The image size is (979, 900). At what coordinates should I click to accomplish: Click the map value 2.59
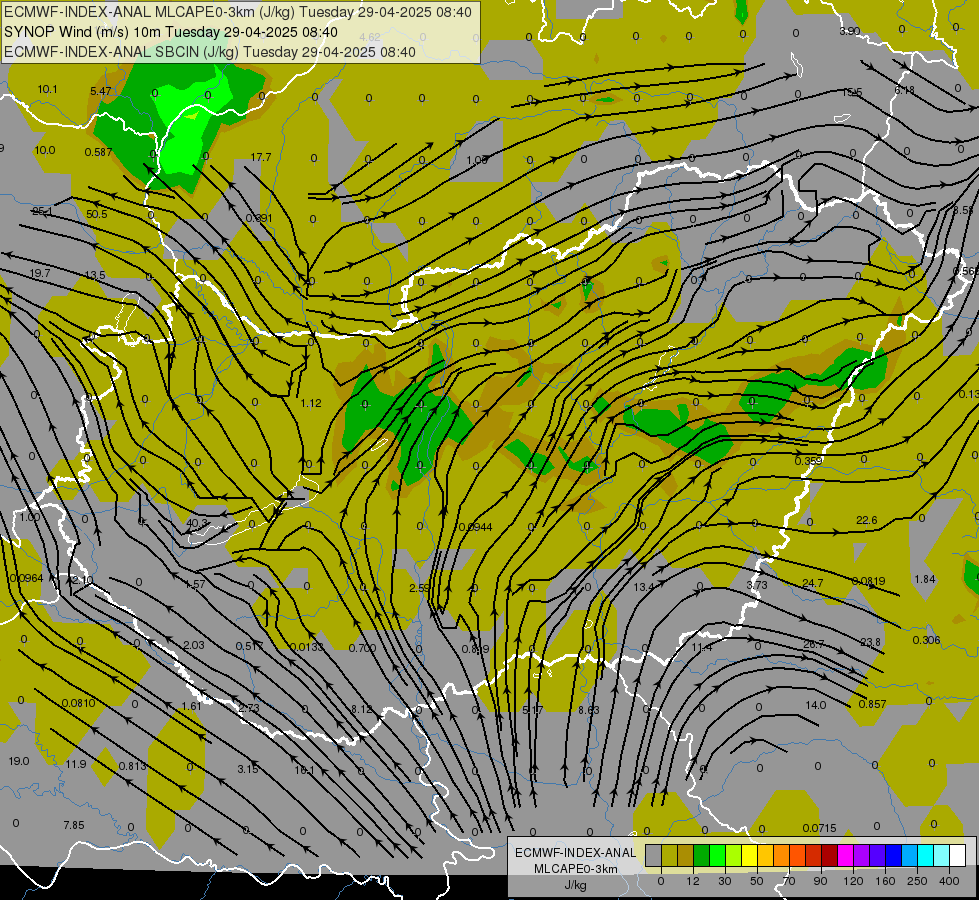click(x=420, y=588)
